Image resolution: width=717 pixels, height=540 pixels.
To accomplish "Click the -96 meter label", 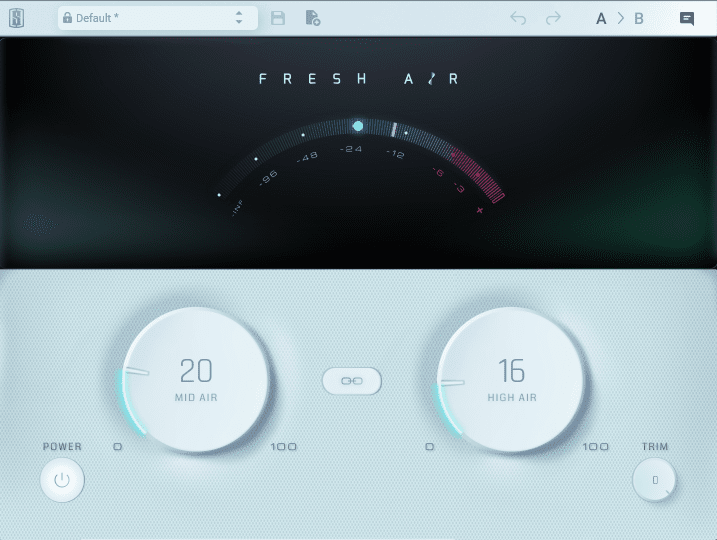I will pyautogui.click(x=268, y=177).
